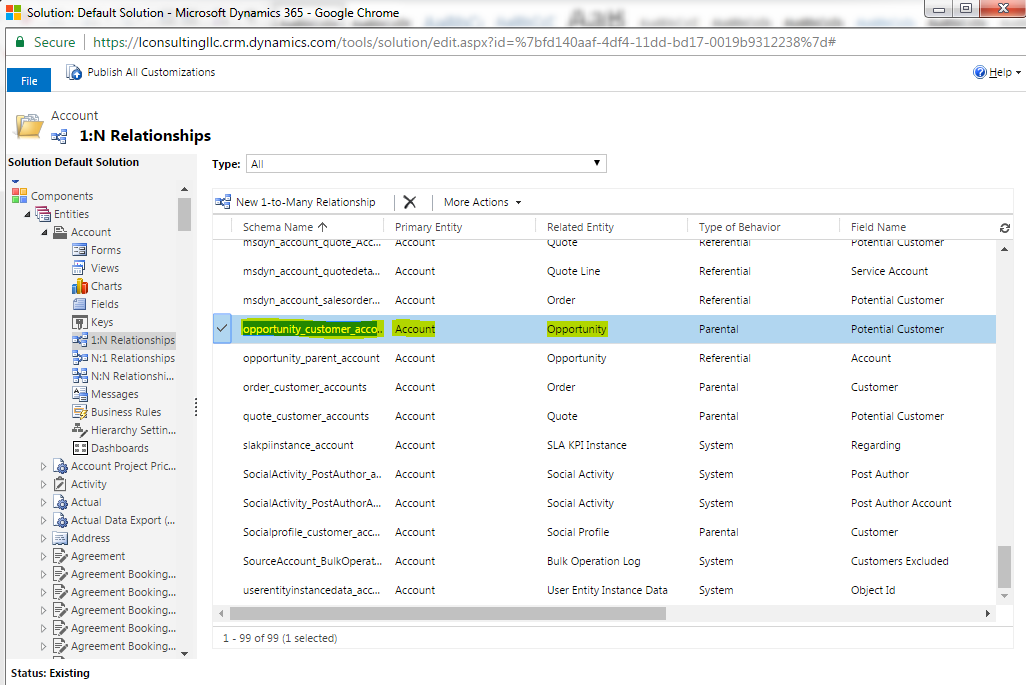Select Keys under the Account entity
The width and height of the screenshot is (1026, 685).
tap(102, 321)
